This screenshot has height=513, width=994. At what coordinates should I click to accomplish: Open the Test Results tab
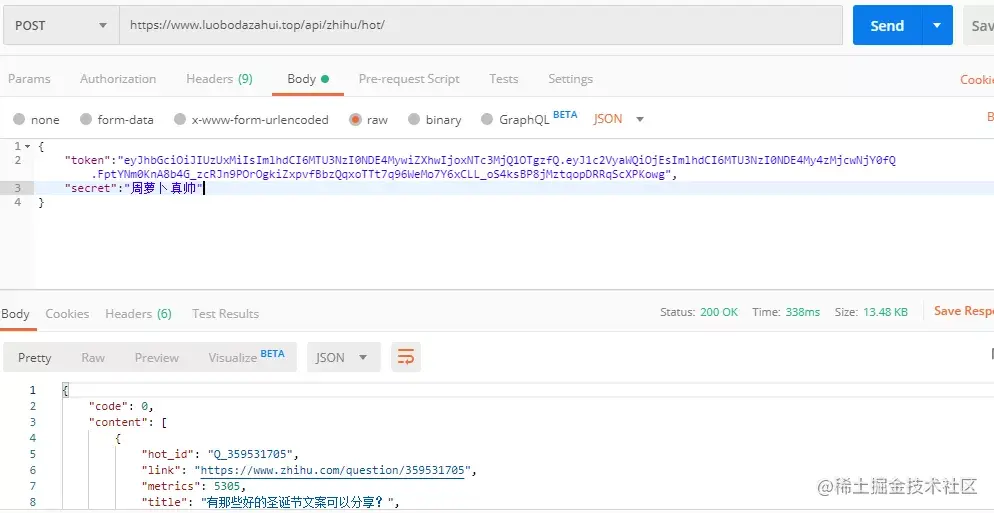coord(225,314)
